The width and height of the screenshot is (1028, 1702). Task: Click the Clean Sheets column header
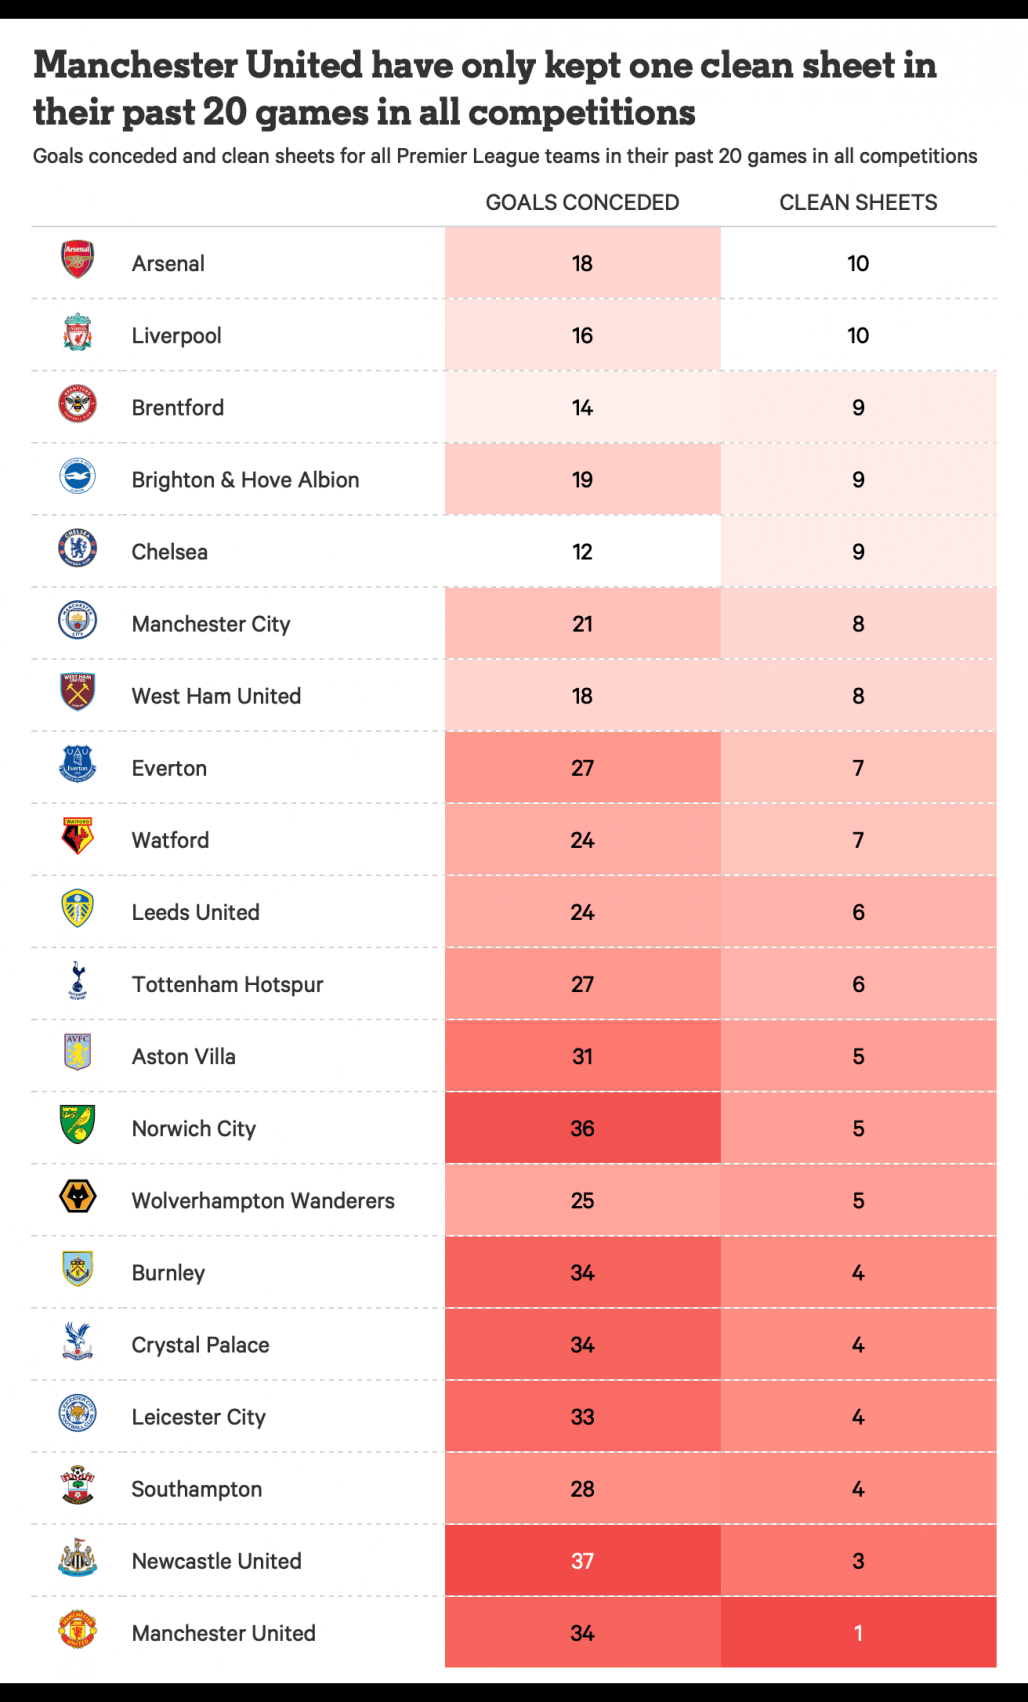tap(858, 203)
